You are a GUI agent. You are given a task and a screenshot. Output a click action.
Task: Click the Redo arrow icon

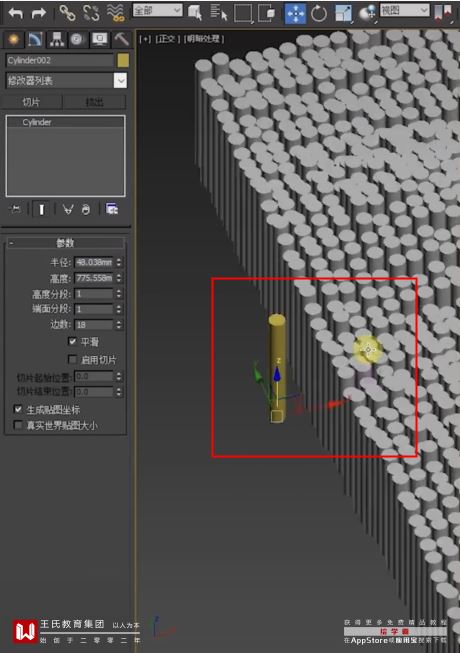pos(39,12)
